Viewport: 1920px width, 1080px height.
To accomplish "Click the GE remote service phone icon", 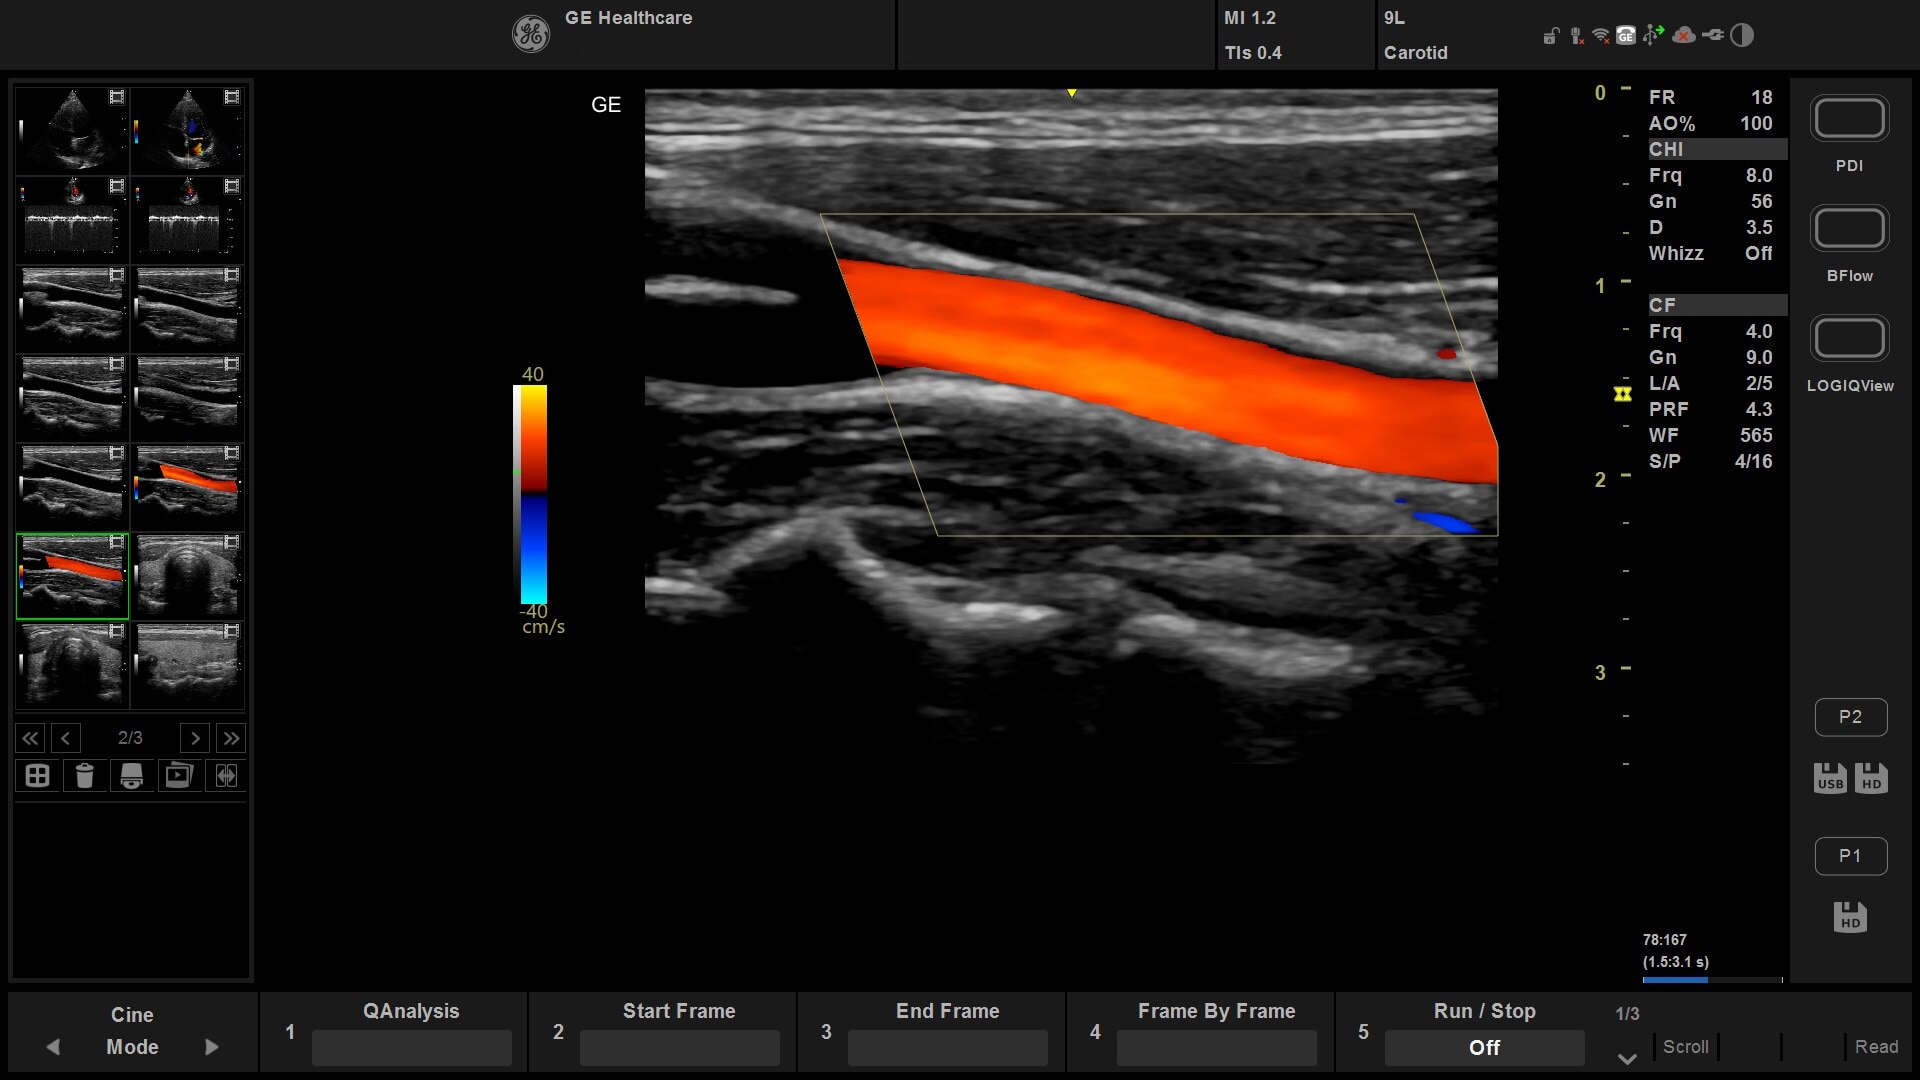I will [1626, 36].
